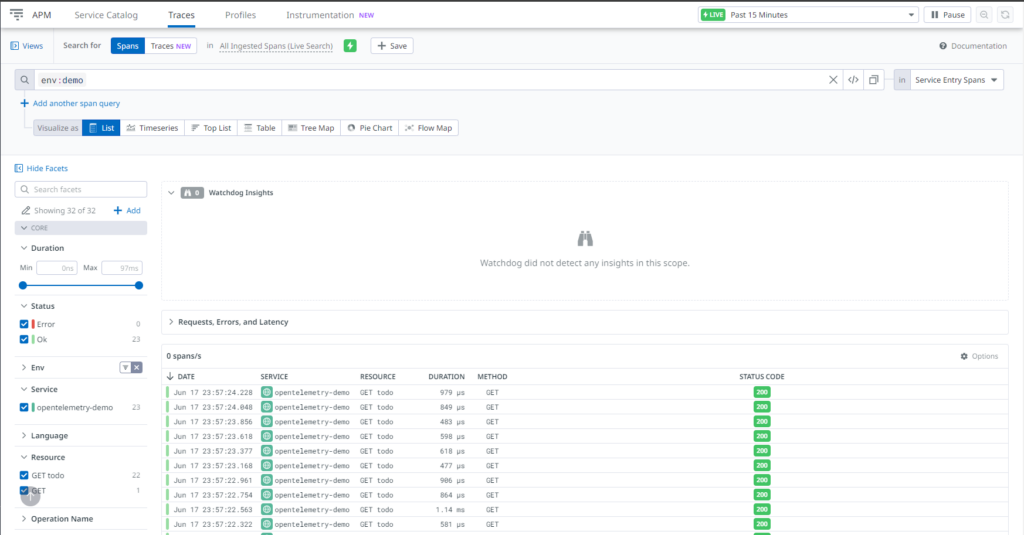The image size is (1024, 535).
Task: Click the copy query icon
Action: [873, 80]
